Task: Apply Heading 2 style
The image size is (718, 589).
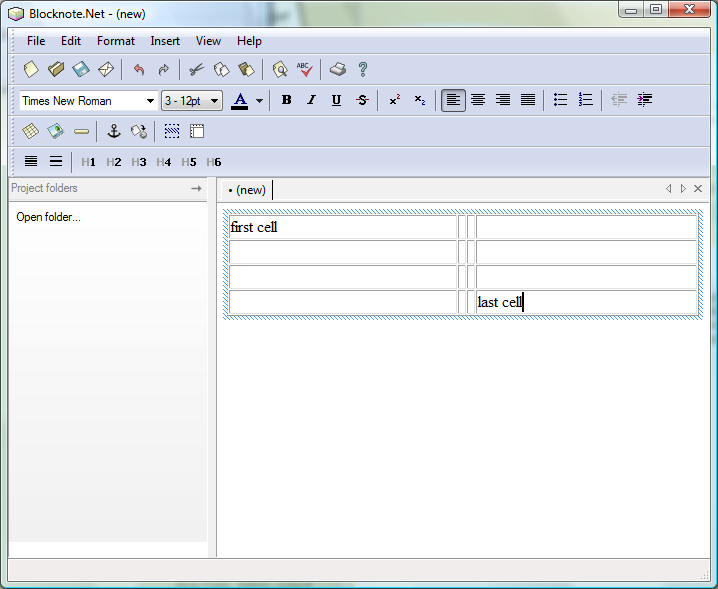Action: (114, 162)
